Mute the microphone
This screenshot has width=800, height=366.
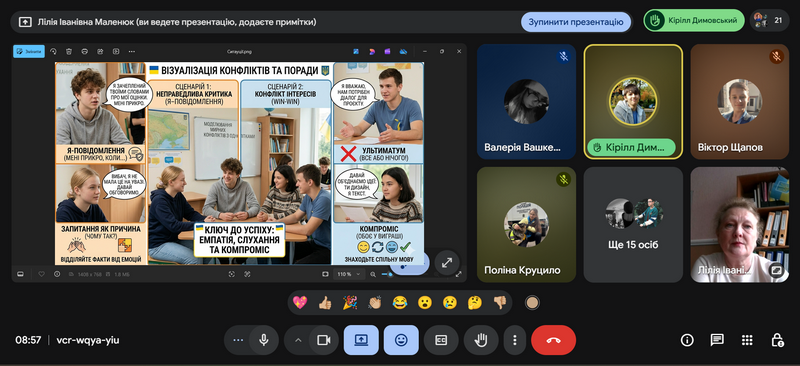pyautogui.click(x=264, y=340)
